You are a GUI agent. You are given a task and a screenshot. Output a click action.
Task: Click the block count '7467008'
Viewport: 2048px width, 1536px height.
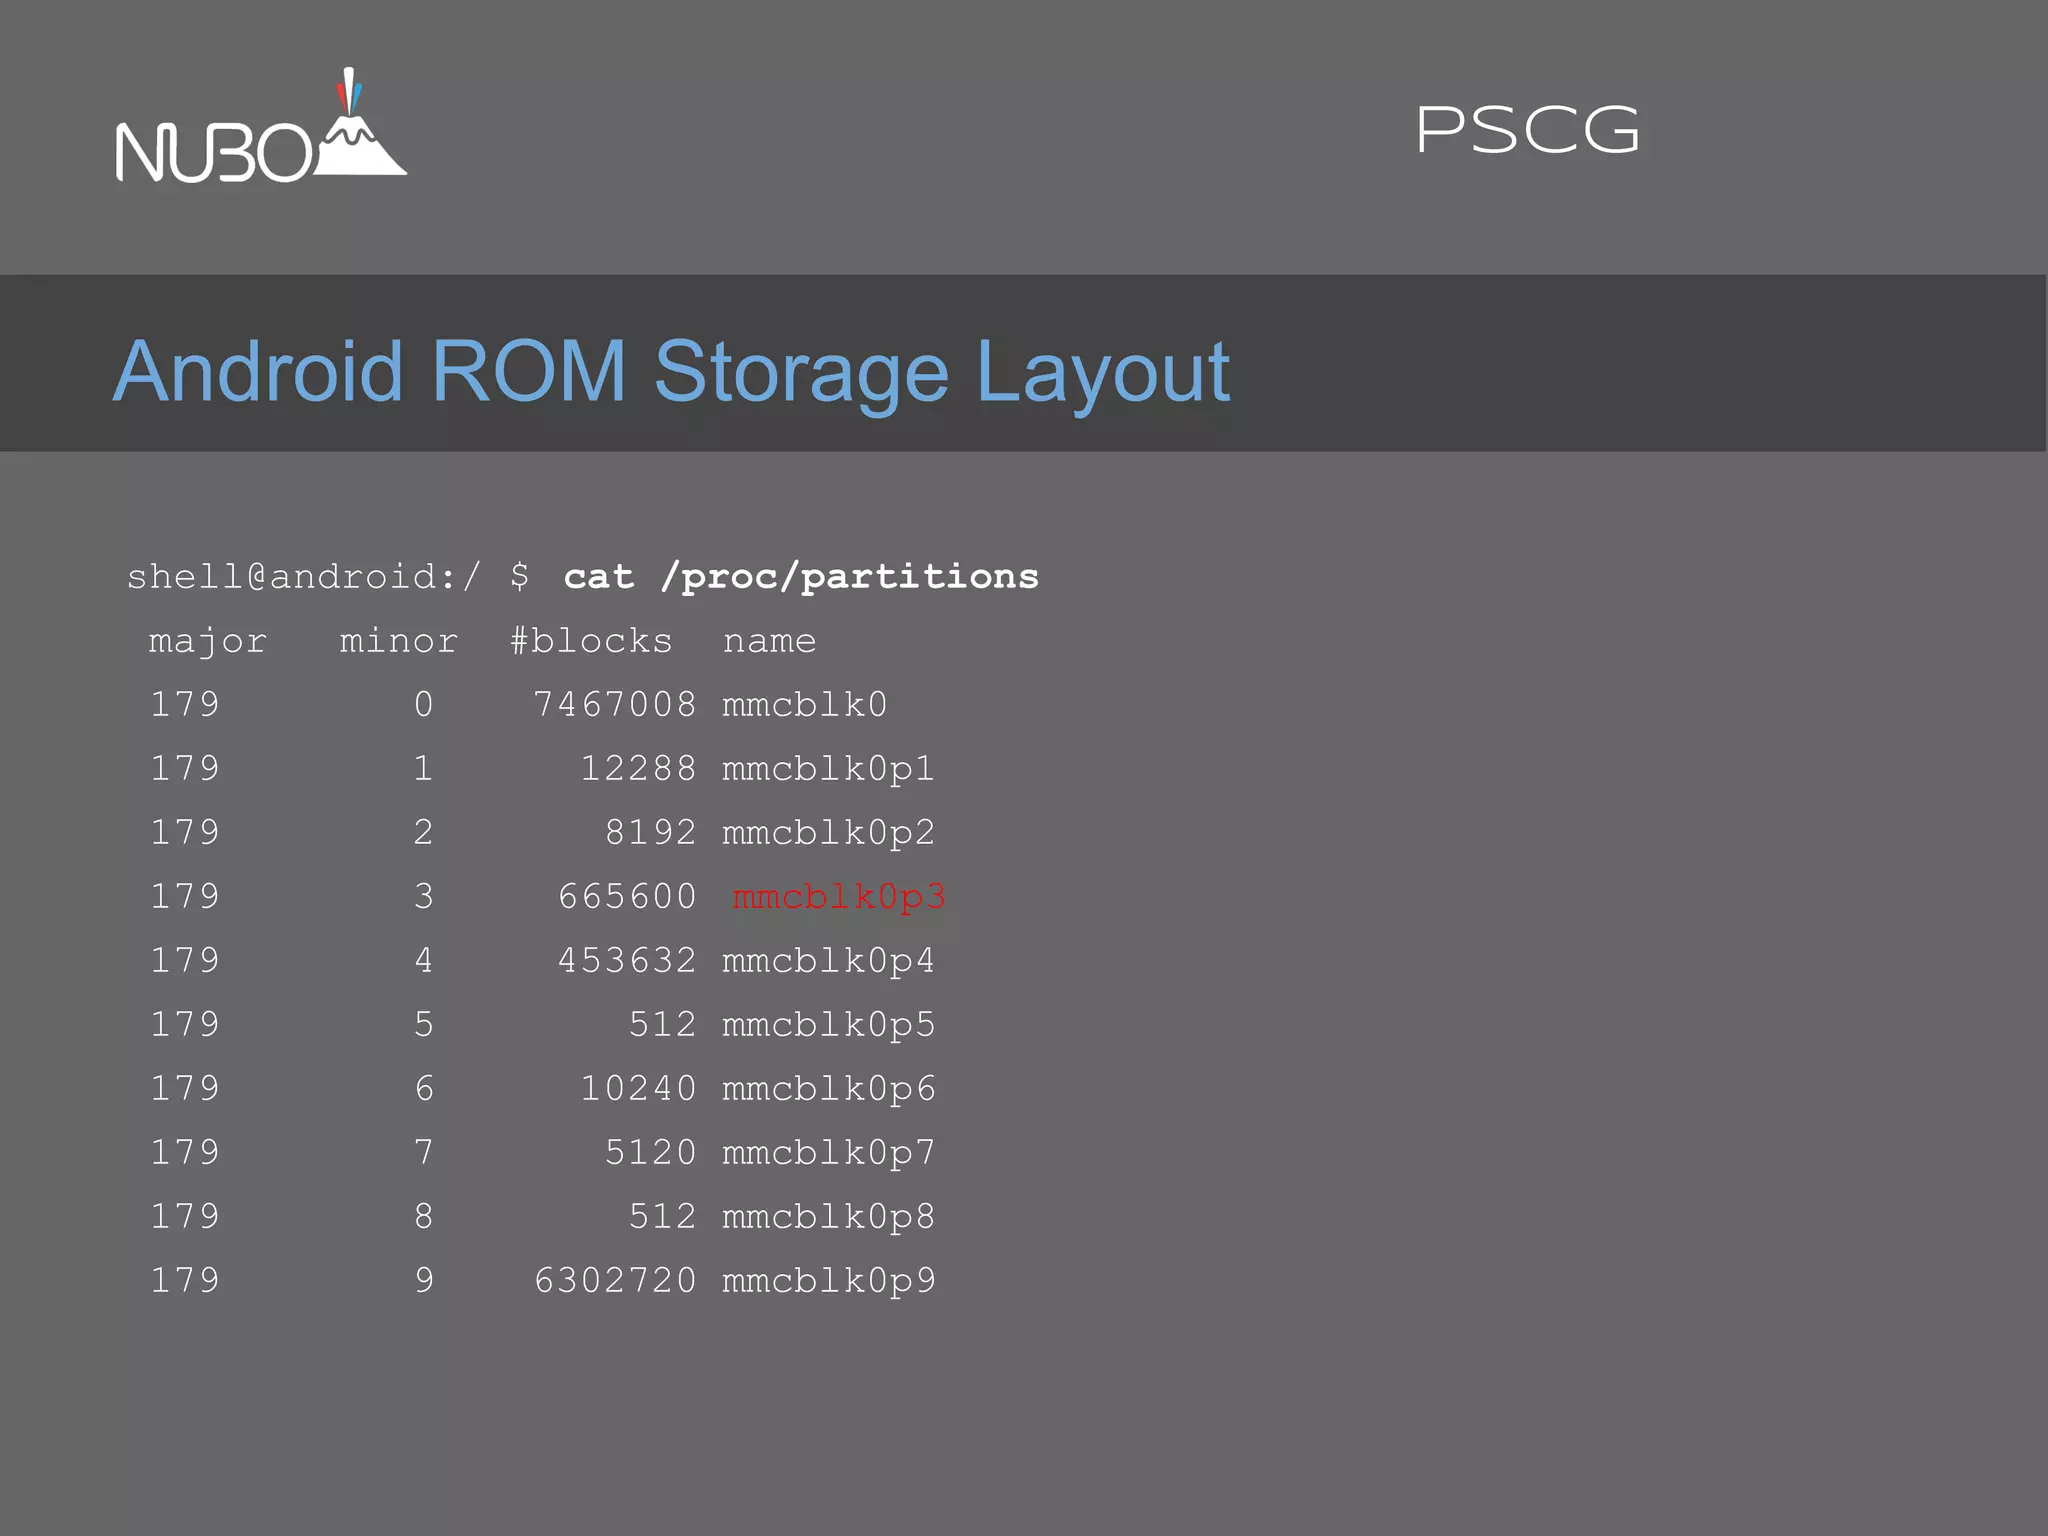point(615,704)
